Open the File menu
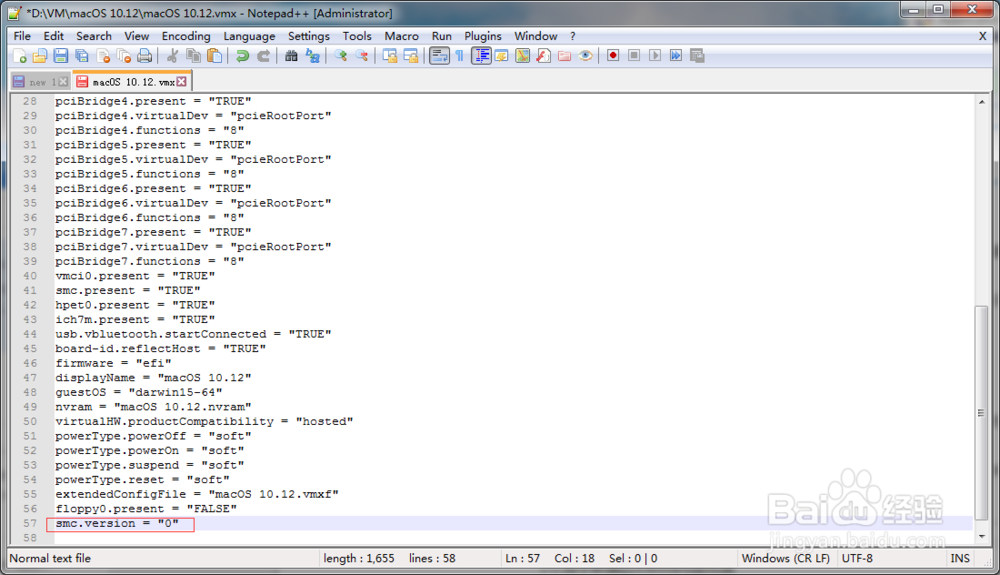1000x575 pixels. pos(22,36)
